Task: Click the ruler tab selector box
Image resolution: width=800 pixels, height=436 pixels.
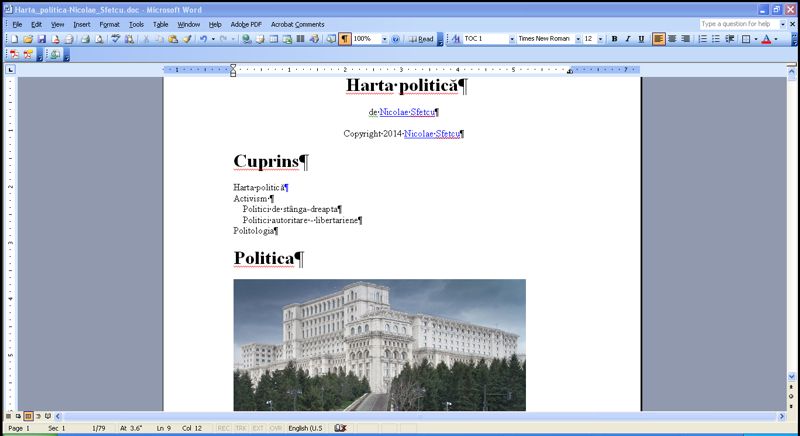Action: coord(10,69)
